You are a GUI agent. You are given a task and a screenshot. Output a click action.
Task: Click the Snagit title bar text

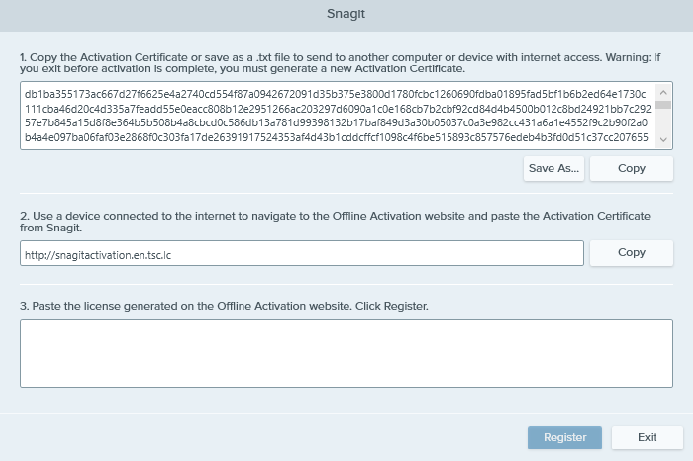coord(346,14)
